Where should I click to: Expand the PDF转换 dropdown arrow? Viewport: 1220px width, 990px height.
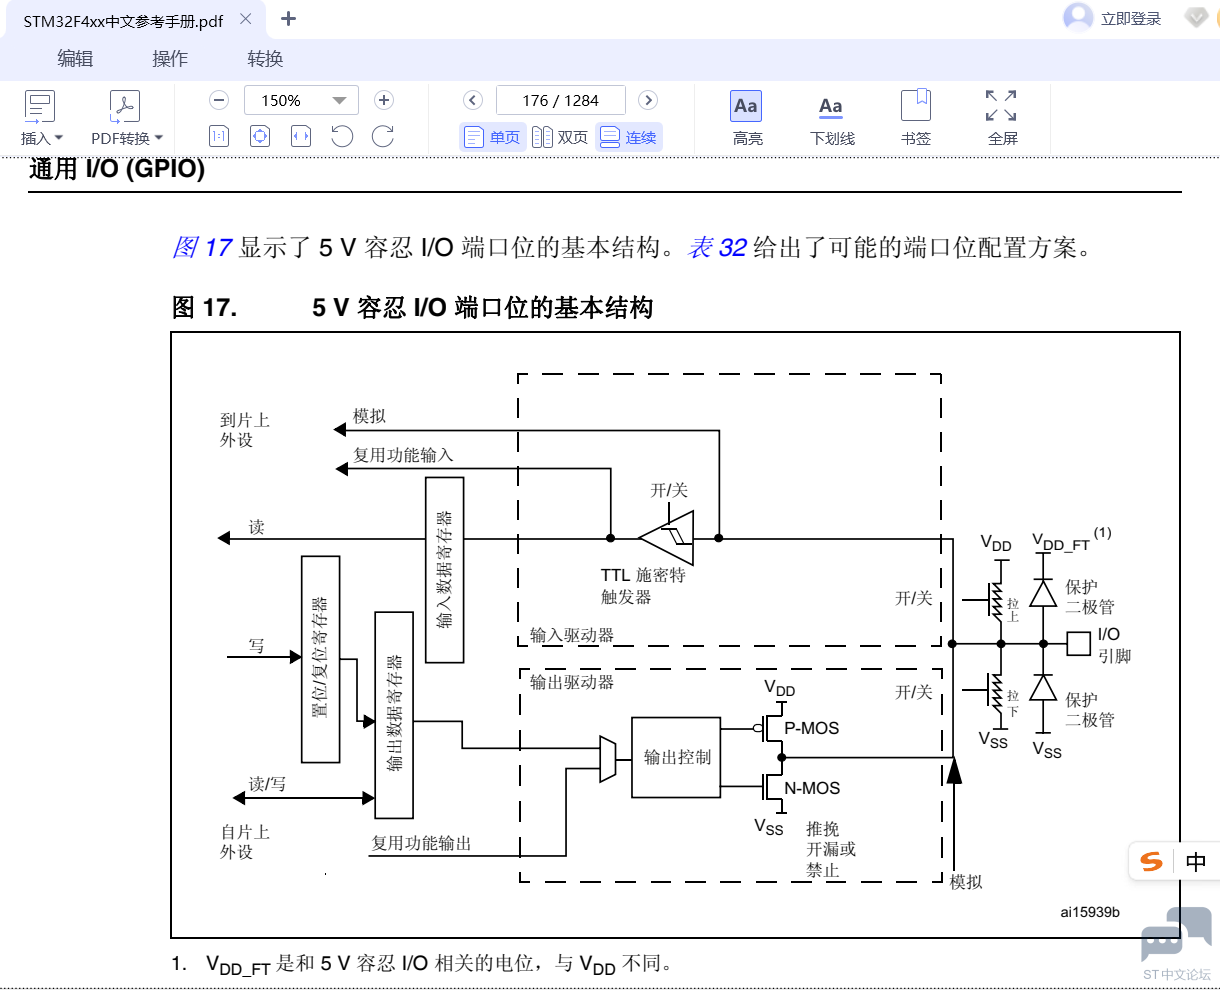158,138
